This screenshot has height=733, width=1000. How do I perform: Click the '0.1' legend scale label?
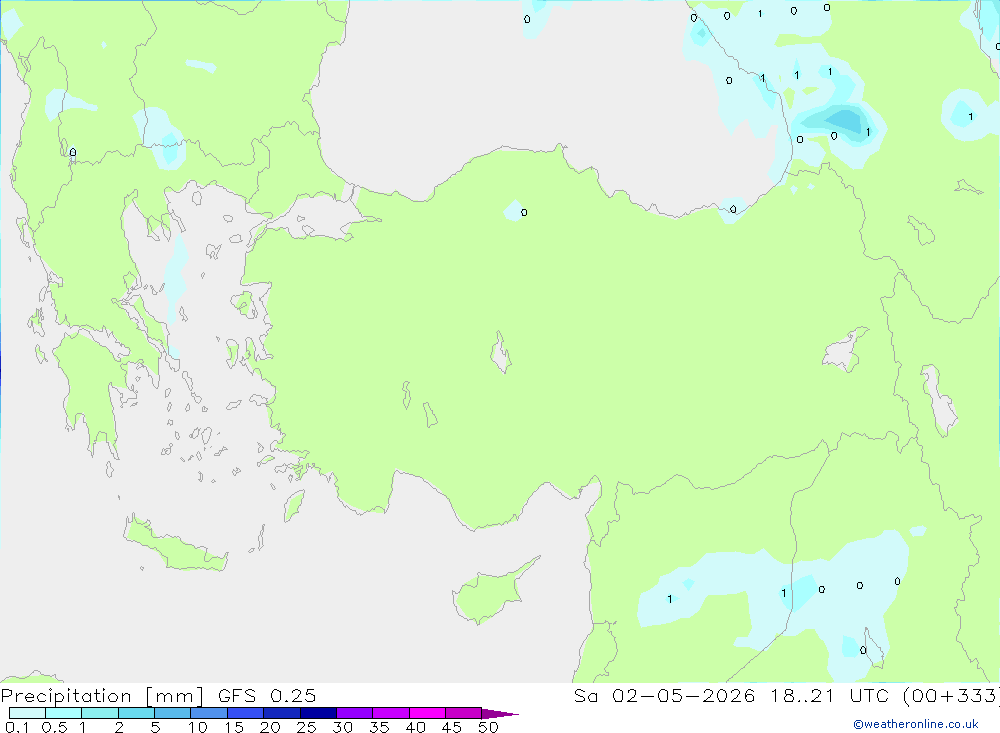[x=17, y=727]
